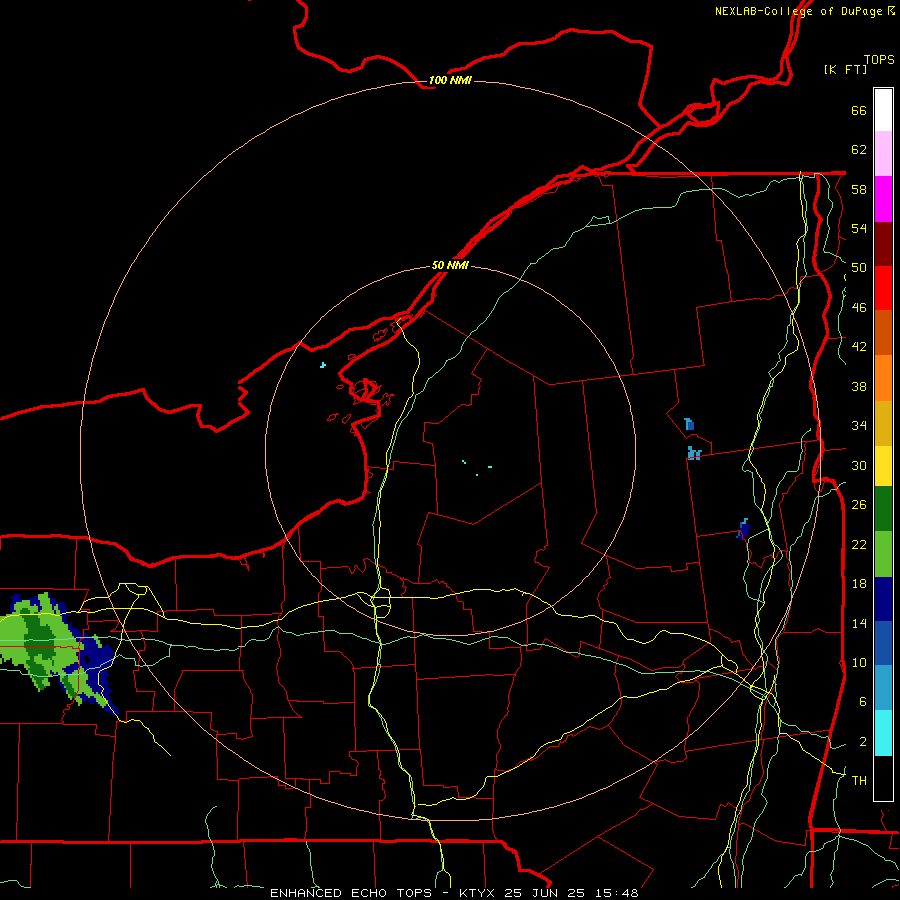Pick the light green legend swatch
900x900 pixels.
pyautogui.click(x=883, y=554)
